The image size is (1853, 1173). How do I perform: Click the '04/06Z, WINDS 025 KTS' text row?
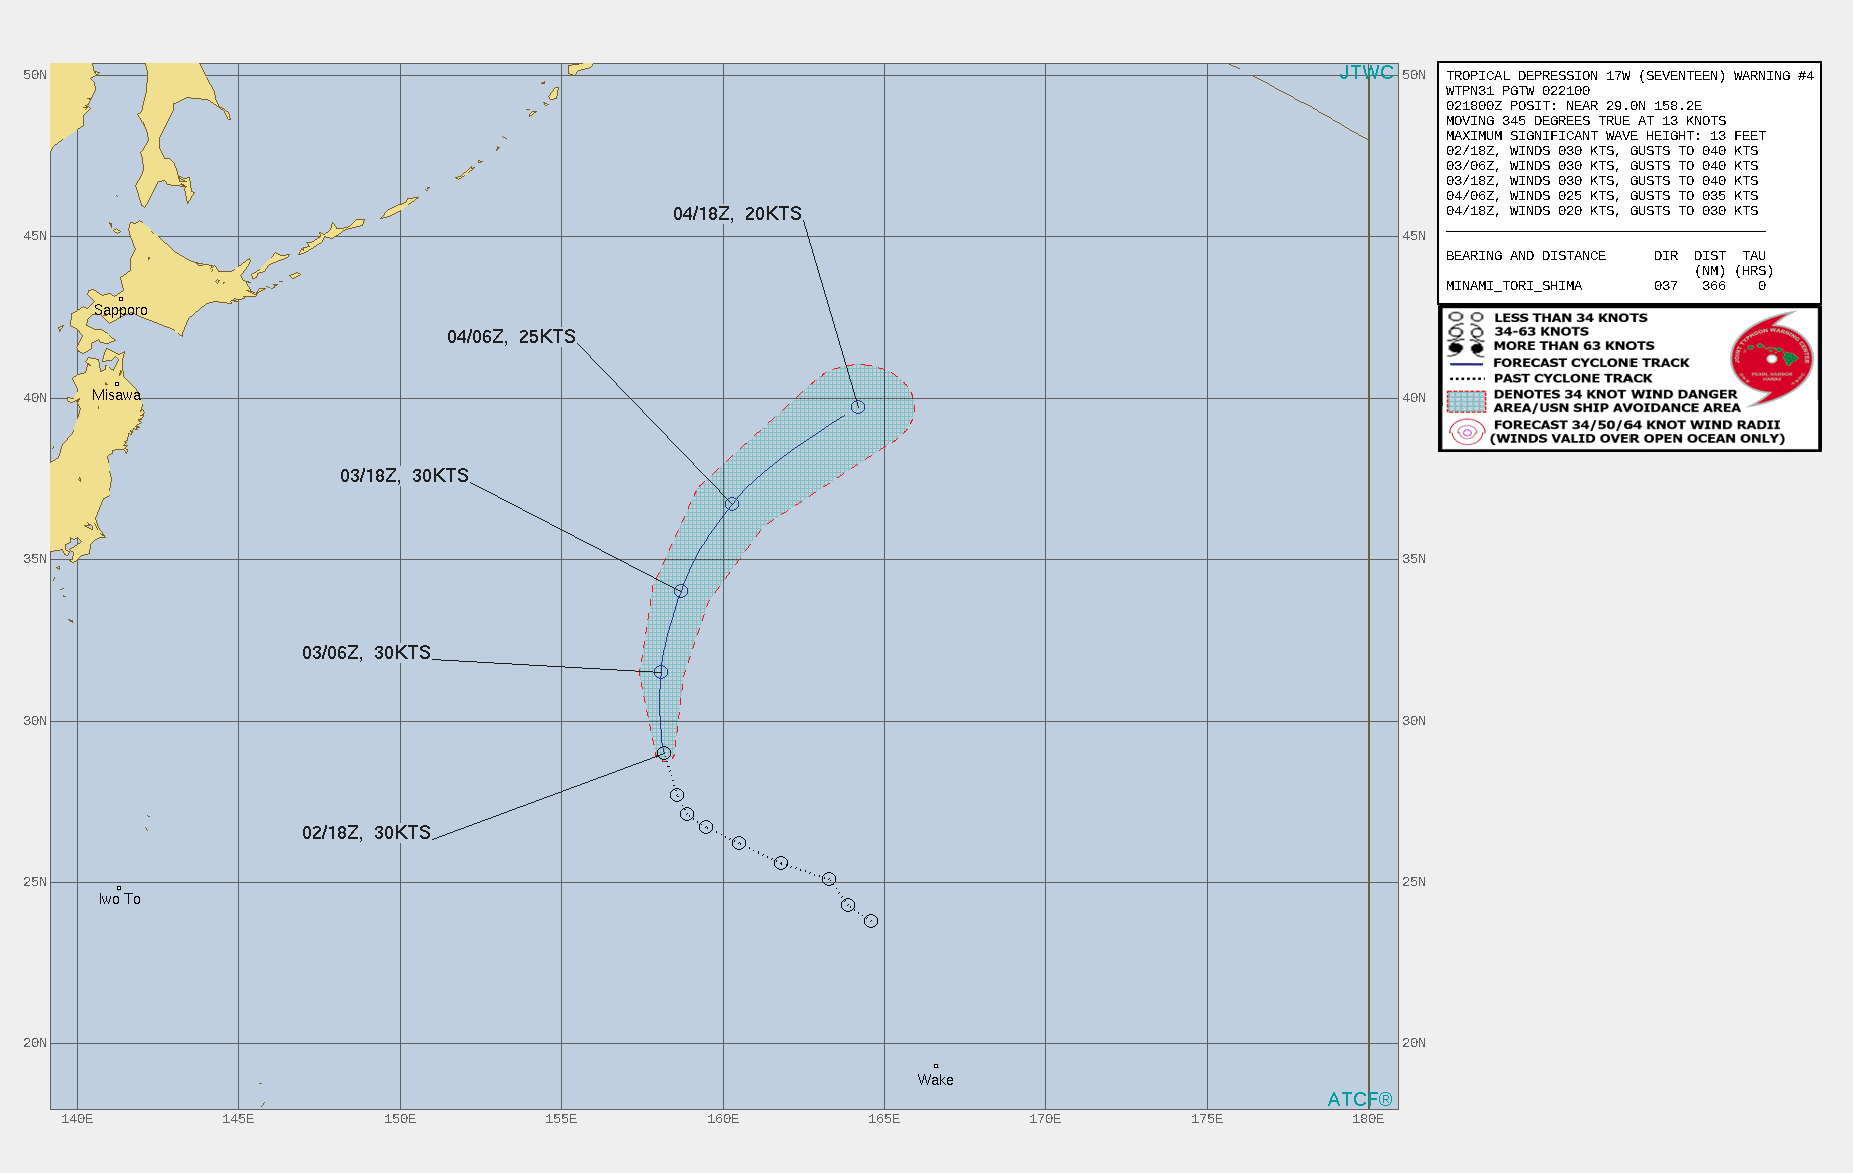pos(1601,196)
